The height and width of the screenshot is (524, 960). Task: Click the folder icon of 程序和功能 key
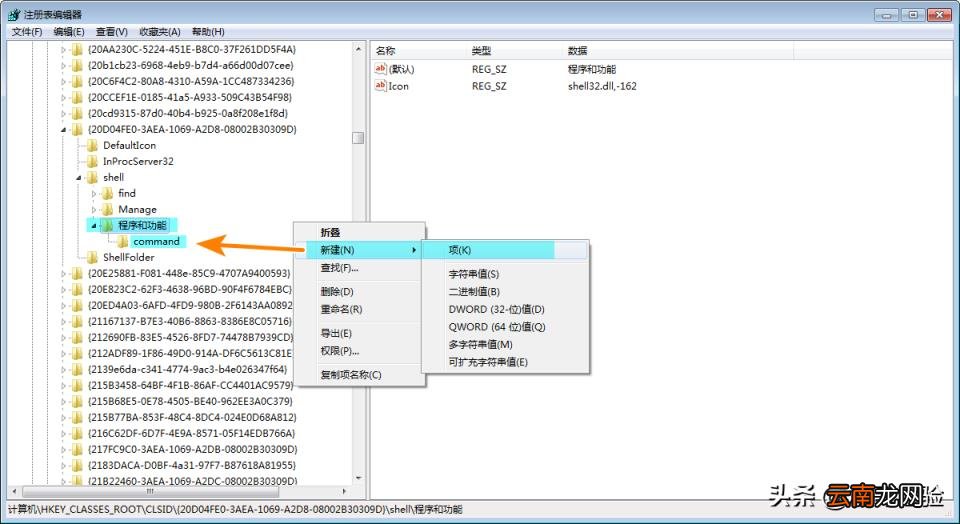pos(108,225)
